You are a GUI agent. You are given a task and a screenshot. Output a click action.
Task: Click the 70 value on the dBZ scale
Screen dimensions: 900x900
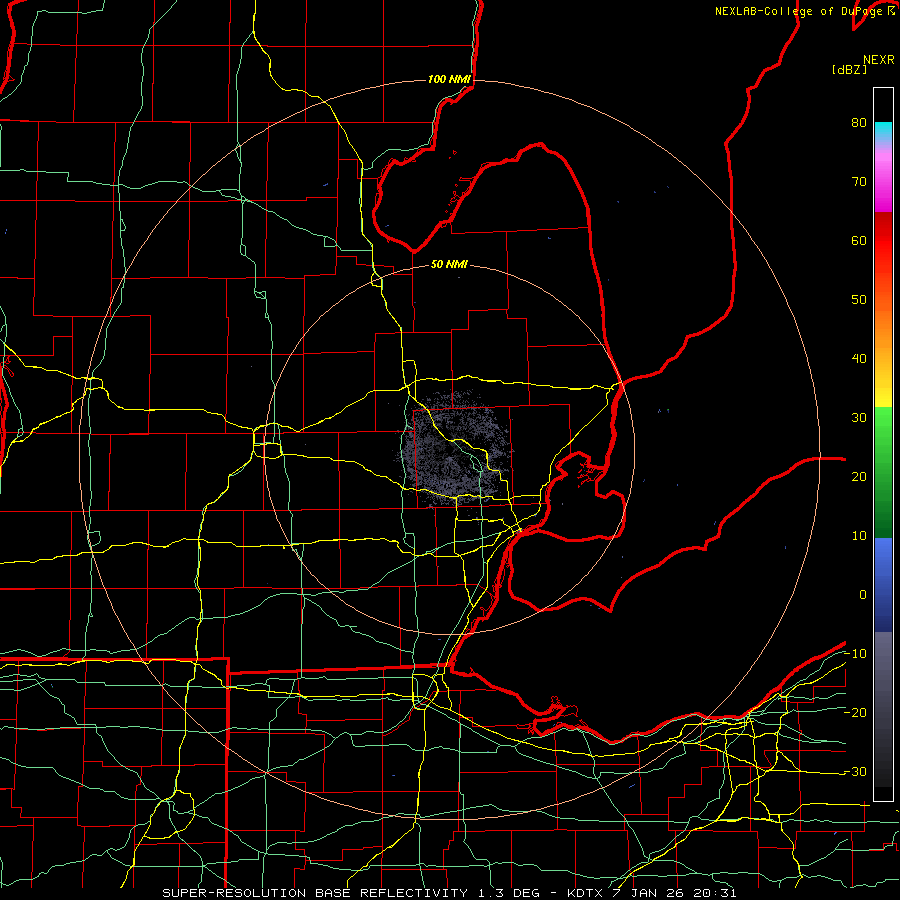859,182
